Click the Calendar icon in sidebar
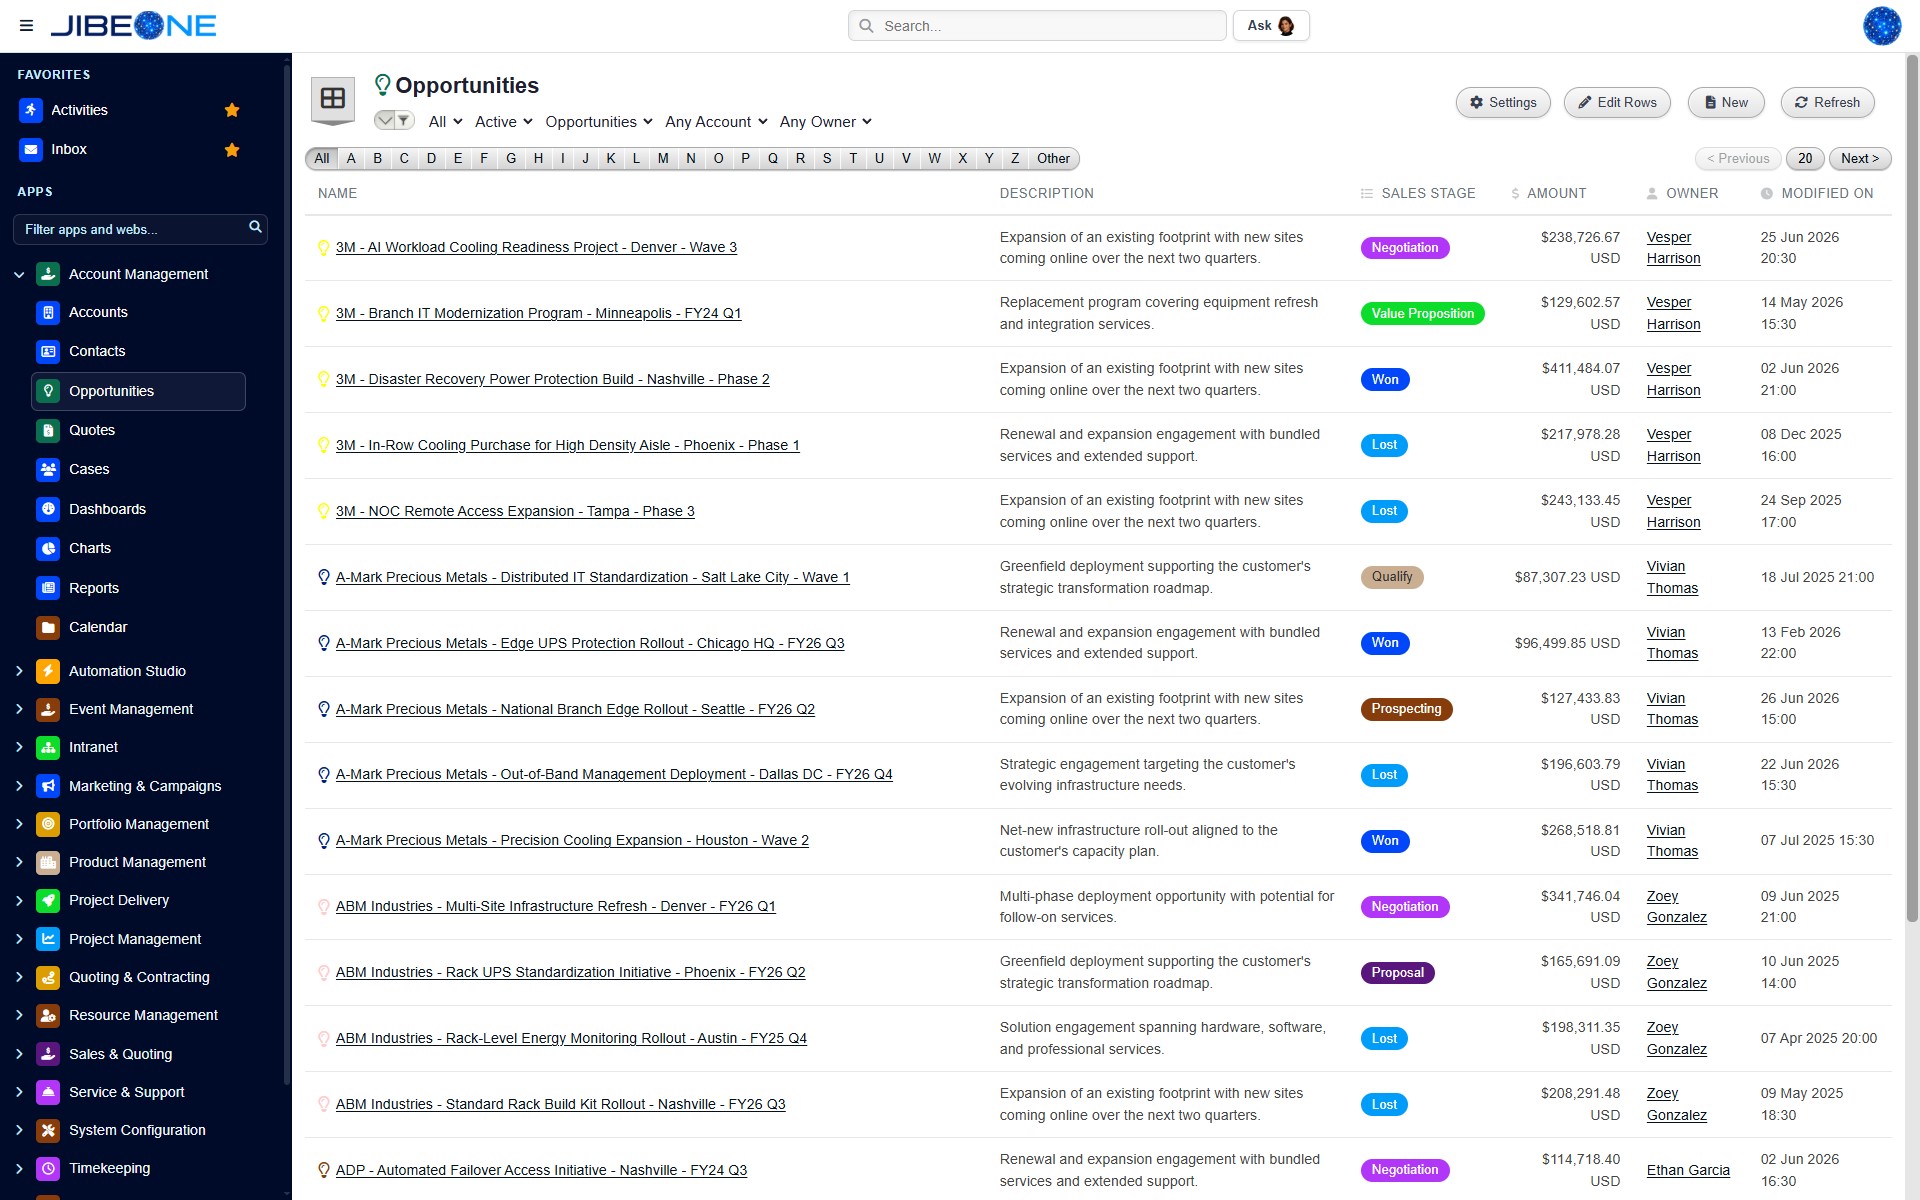The height and width of the screenshot is (1200, 1920). click(48, 627)
